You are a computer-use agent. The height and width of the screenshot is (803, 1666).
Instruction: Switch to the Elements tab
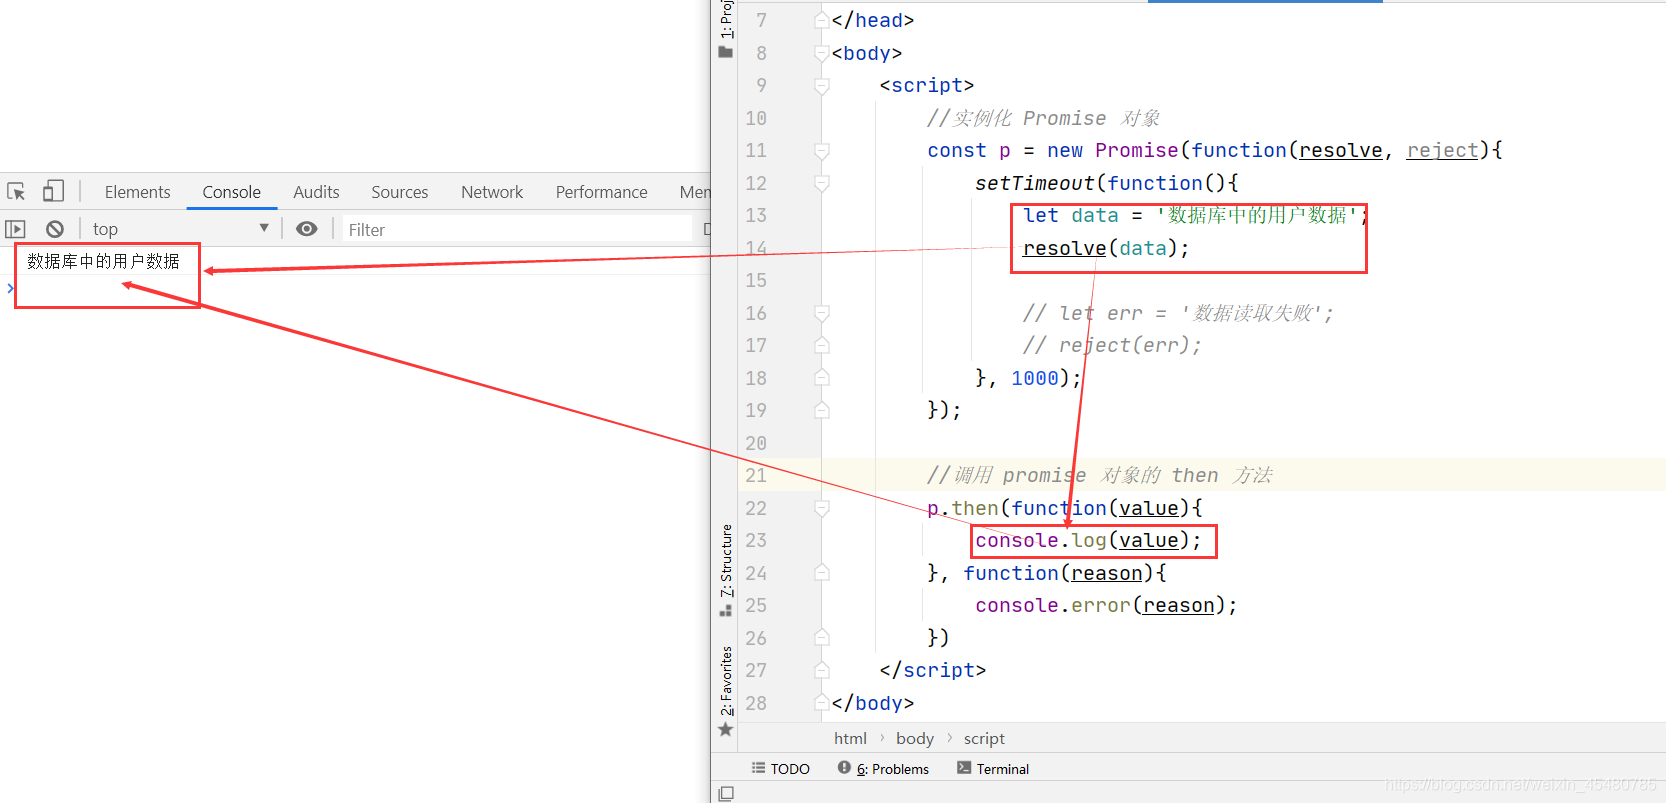(137, 192)
